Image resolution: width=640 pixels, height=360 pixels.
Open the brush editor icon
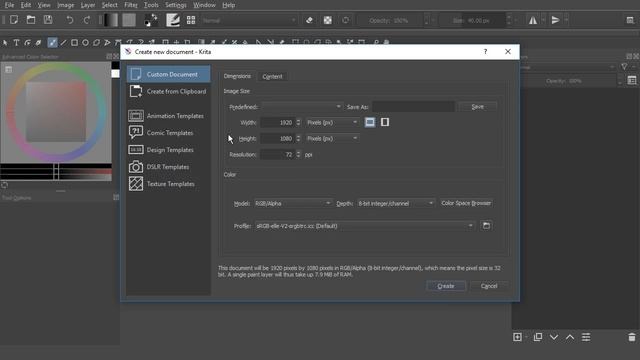pos(173,20)
